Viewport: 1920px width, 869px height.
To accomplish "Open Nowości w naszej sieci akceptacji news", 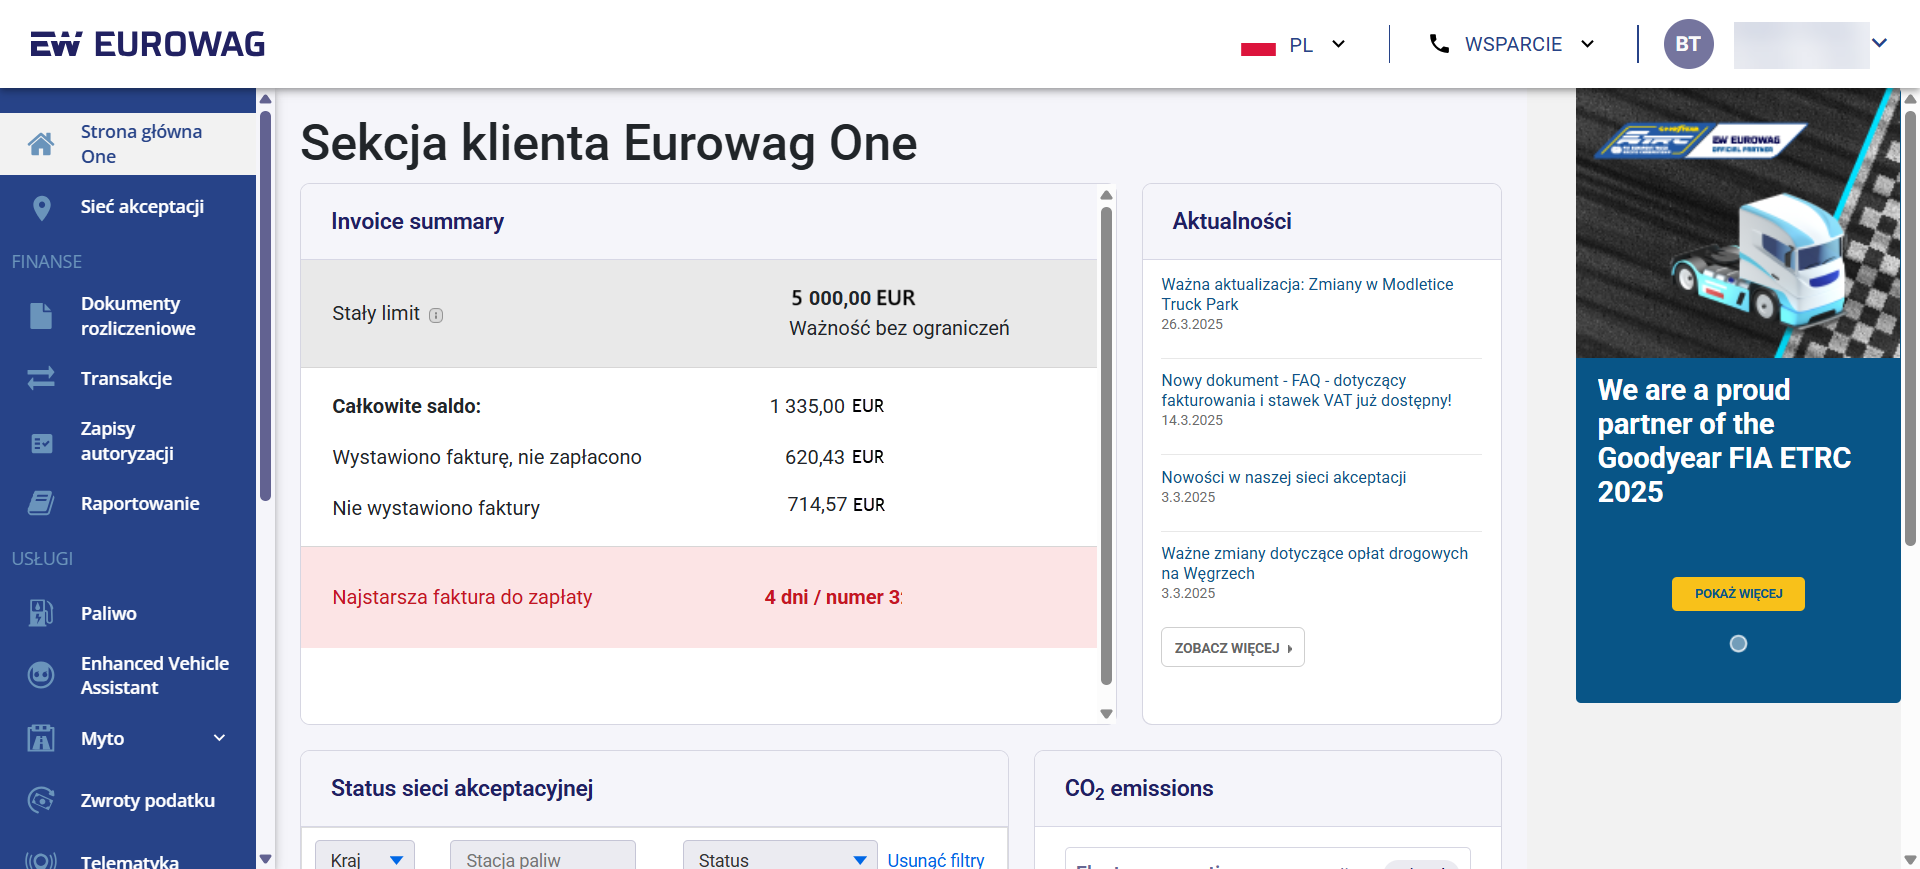I will point(1283,477).
